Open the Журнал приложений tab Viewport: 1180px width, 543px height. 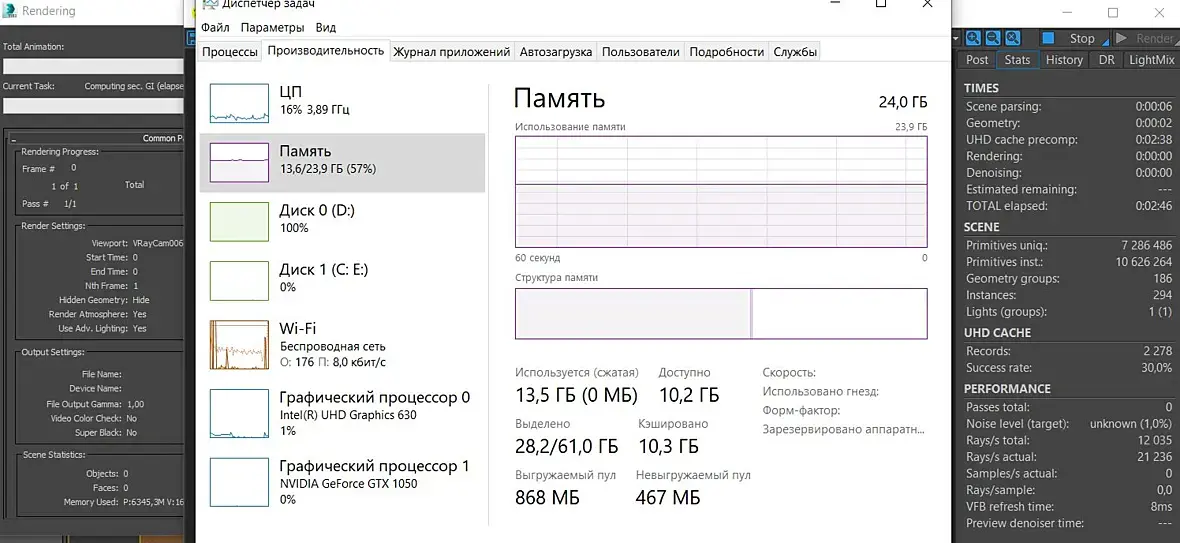[x=452, y=52]
